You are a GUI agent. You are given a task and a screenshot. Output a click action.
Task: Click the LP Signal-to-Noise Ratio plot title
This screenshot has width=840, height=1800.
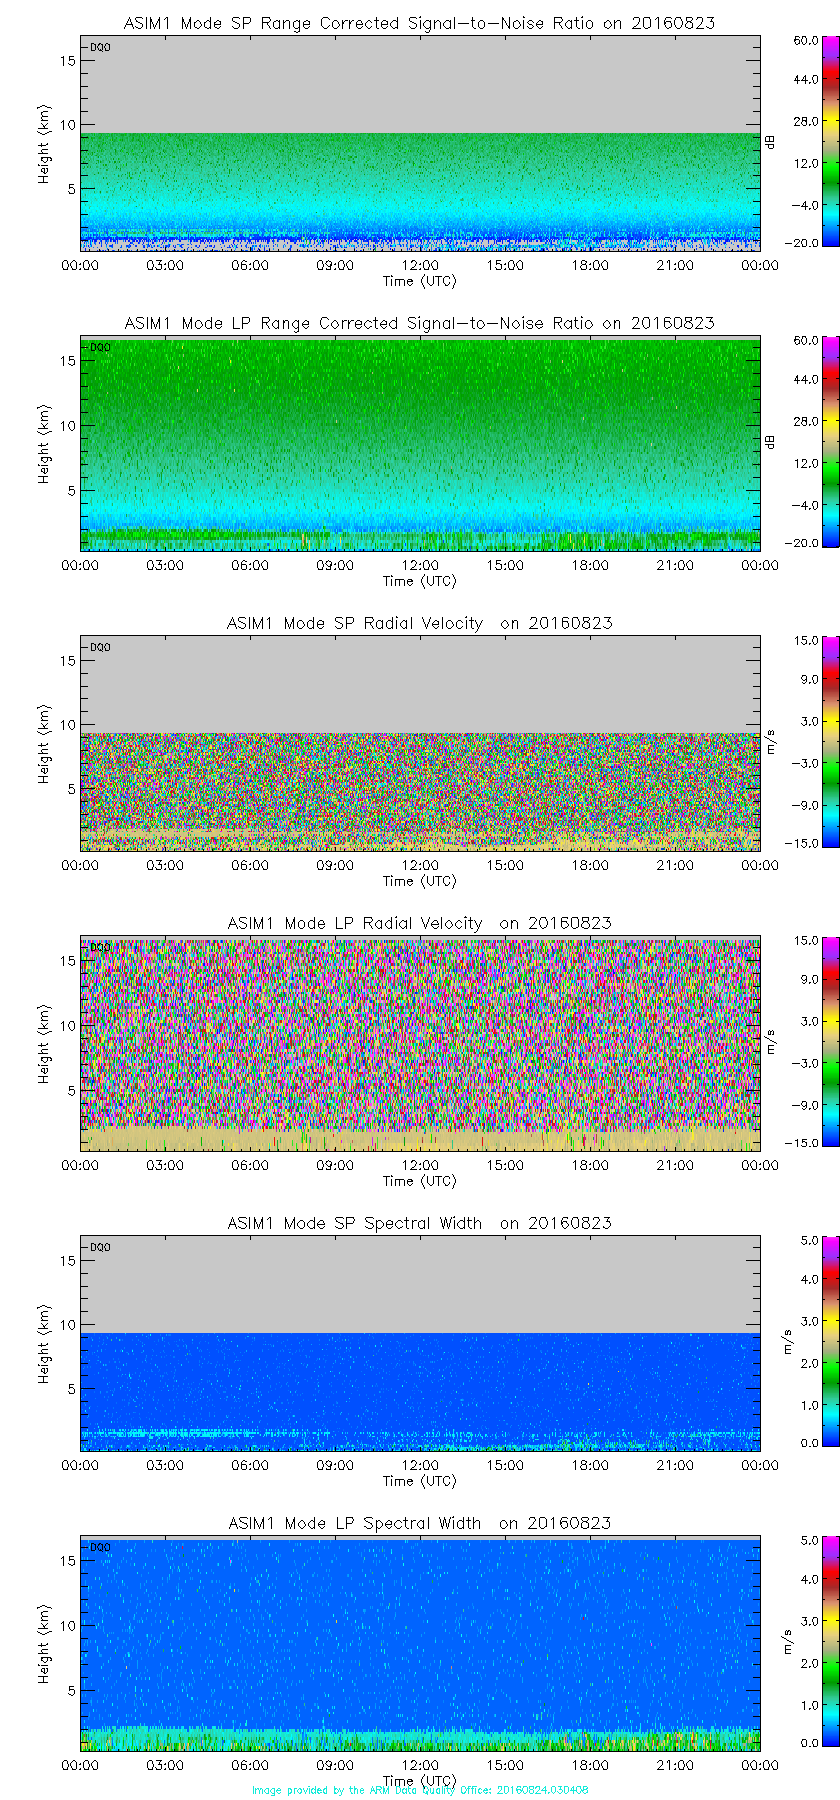(419, 323)
